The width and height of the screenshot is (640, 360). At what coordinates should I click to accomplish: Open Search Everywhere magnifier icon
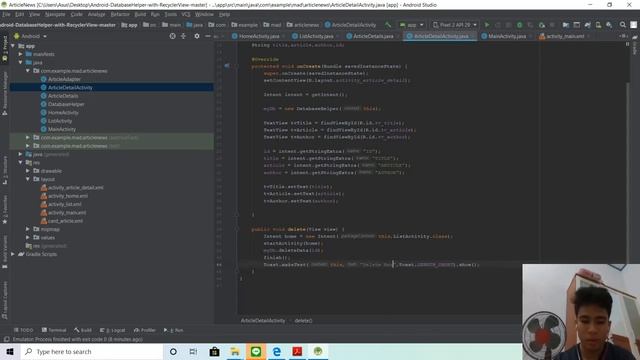tap(622, 25)
